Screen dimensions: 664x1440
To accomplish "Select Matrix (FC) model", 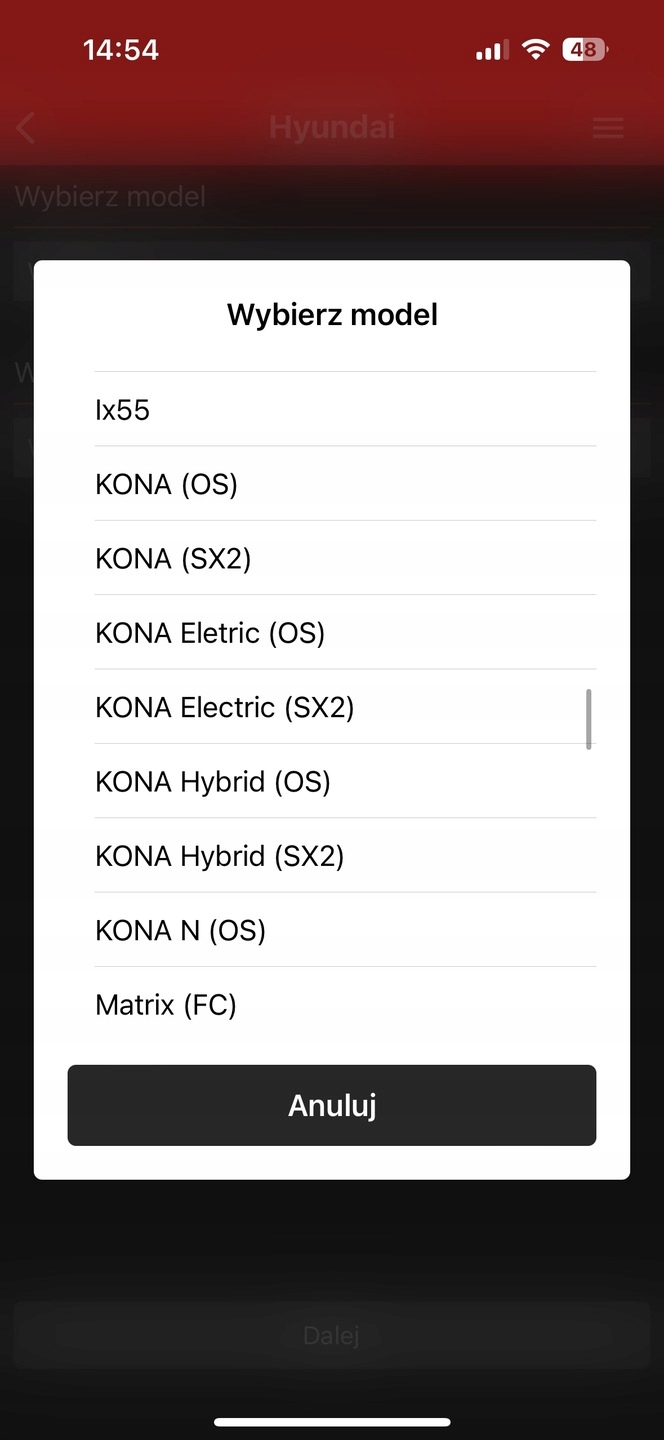I will [345, 1004].
